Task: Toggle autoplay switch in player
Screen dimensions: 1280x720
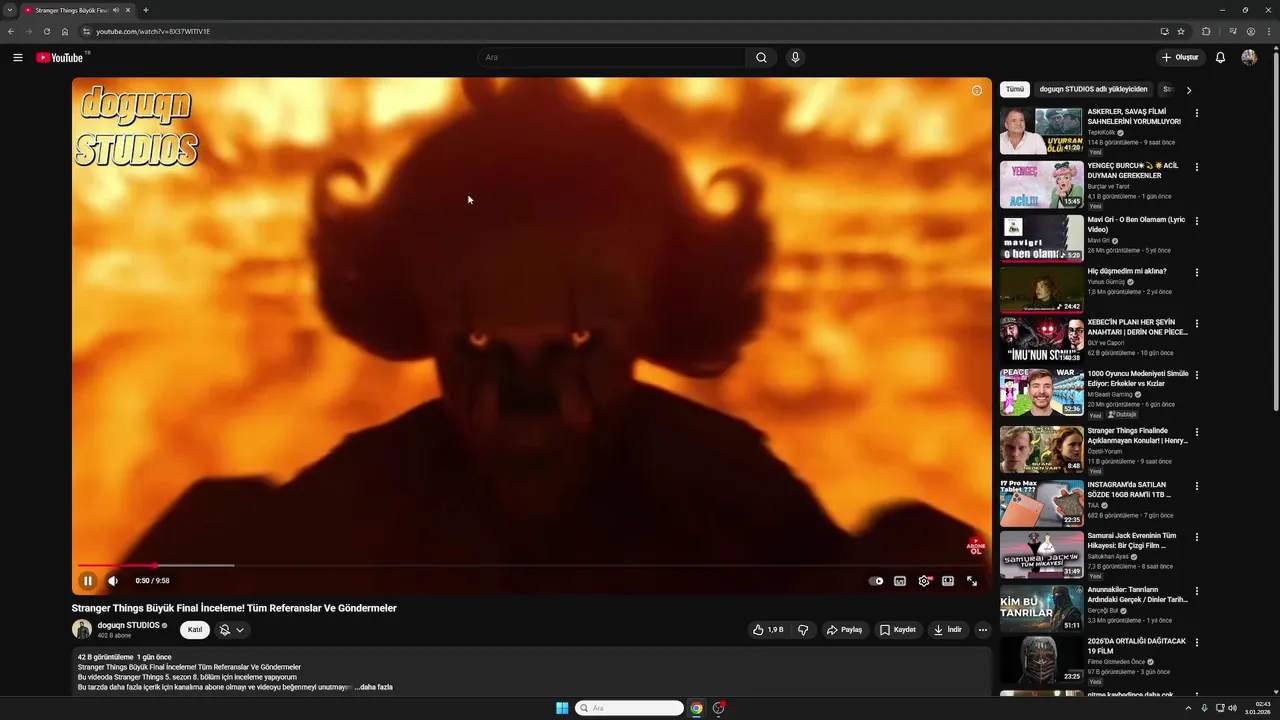Action: pyautogui.click(x=877, y=581)
